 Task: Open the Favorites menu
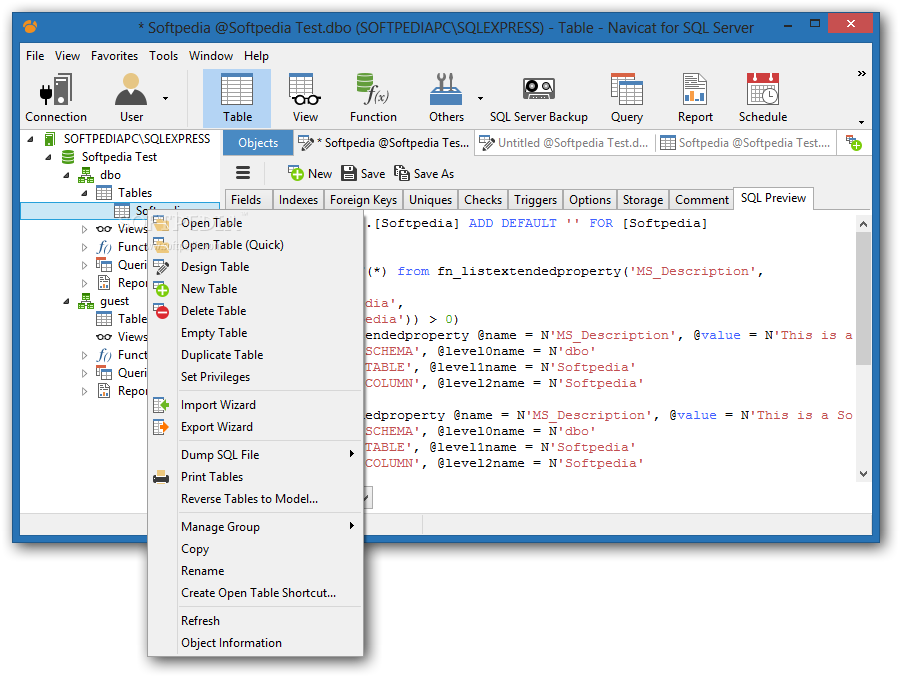(x=114, y=56)
